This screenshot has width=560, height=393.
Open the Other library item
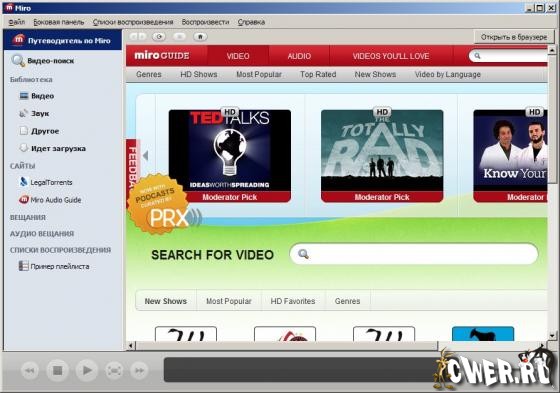(45, 131)
